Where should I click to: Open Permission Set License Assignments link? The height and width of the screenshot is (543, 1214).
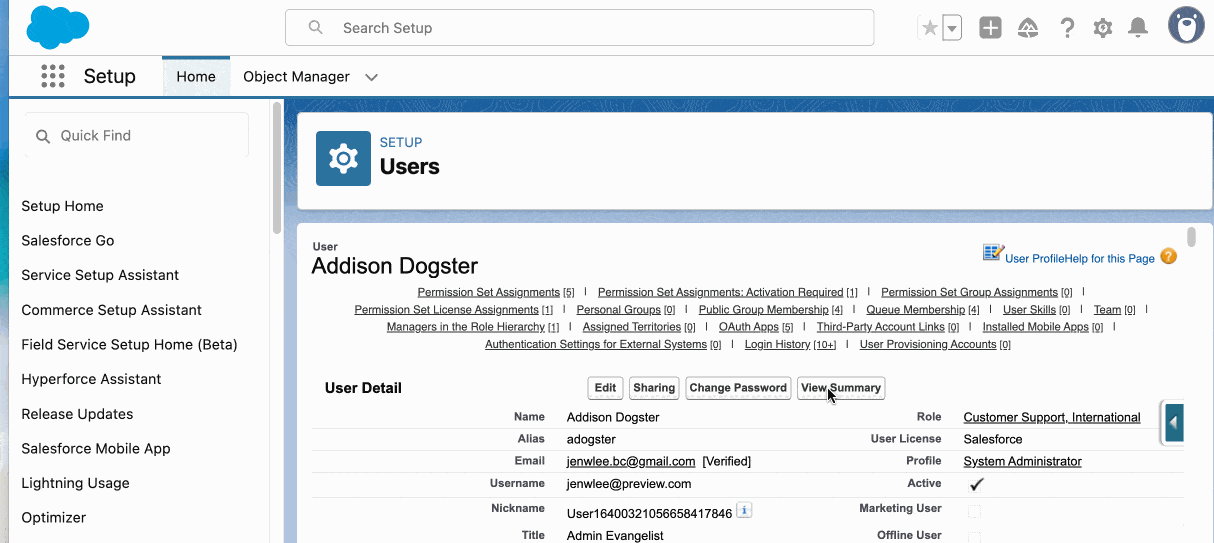(447, 310)
